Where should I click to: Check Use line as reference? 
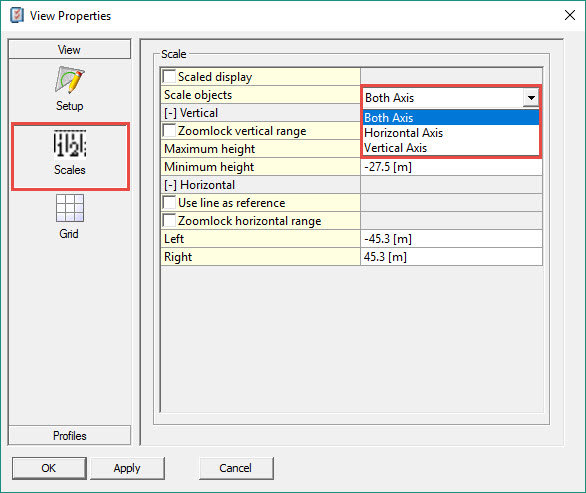click(169, 203)
